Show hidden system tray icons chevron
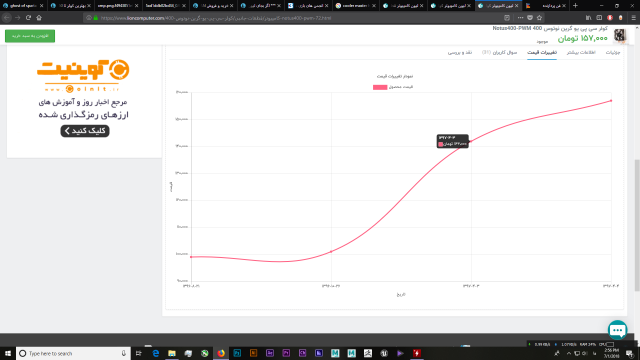640x360 pixels. [569, 353]
